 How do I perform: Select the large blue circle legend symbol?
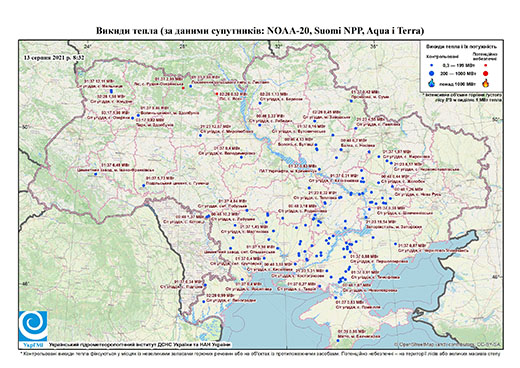coord(432,73)
